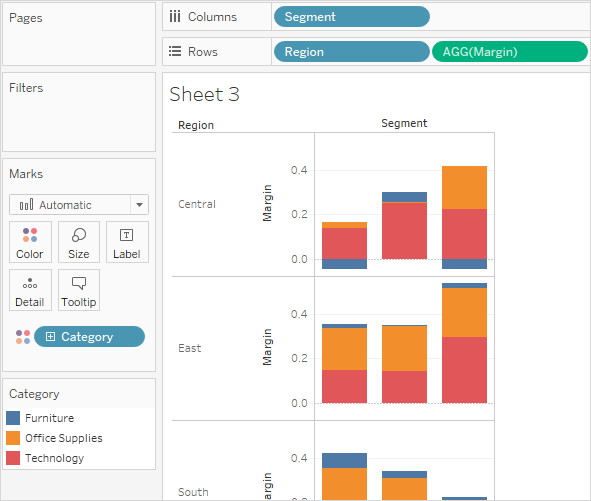Click the South region row label
591x501 pixels.
[x=193, y=492]
